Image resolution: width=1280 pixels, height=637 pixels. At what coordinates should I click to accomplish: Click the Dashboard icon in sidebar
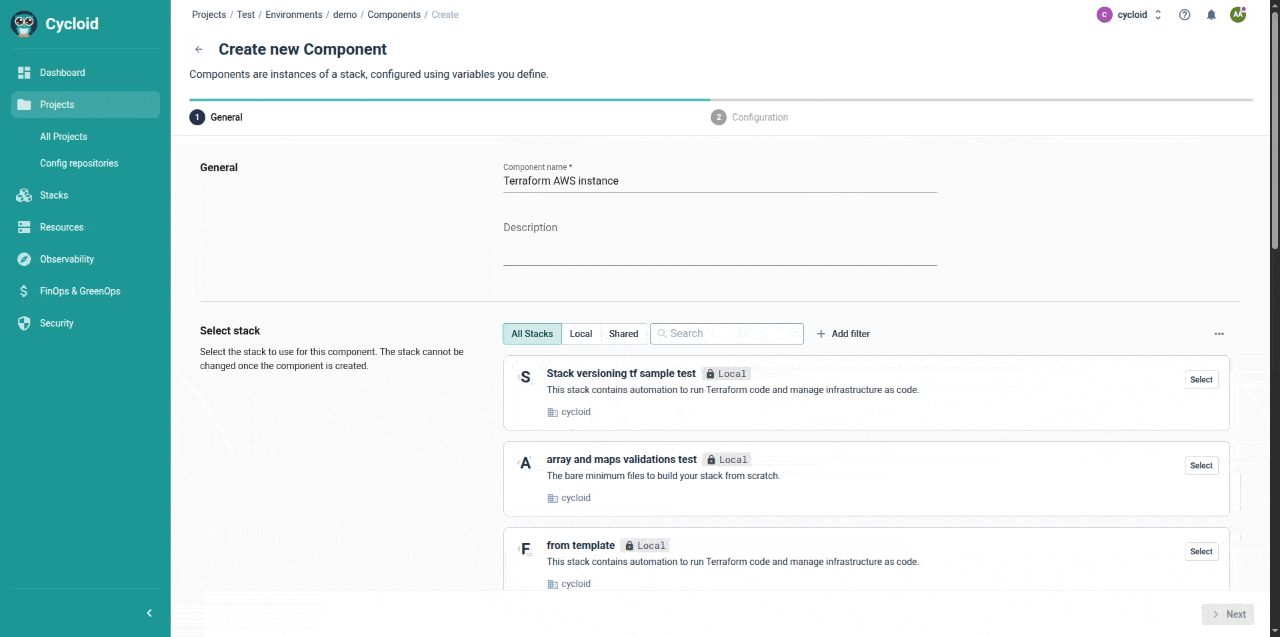pyautogui.click(x=24, y=73)
